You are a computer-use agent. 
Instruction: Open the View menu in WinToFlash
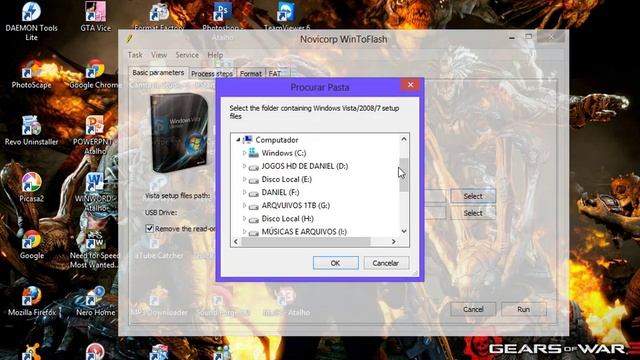tap(159, 55)
